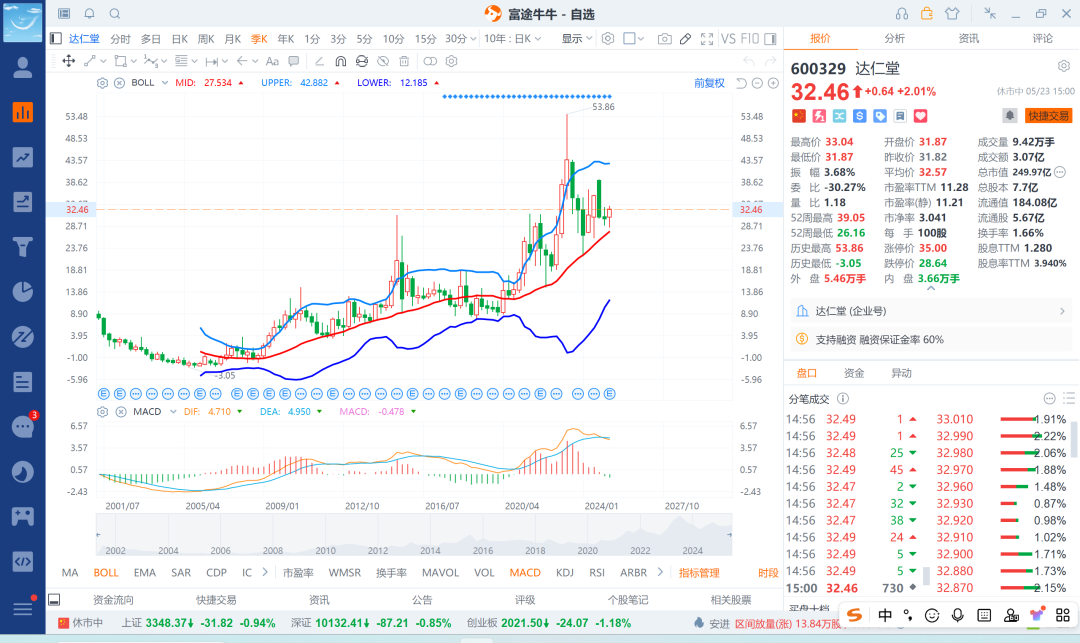
Task: Open the notification bell in the title bar
Action: [x=90, y=14]
